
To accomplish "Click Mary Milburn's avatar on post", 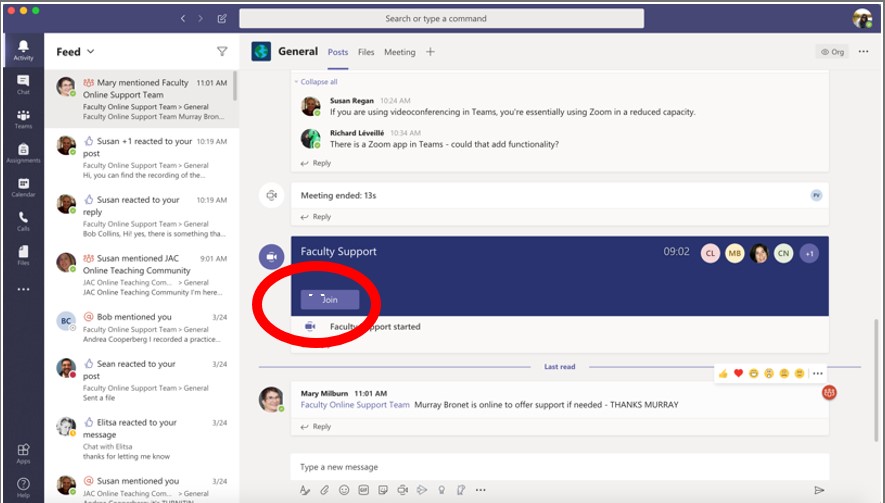I will click(x=271, y=399).
